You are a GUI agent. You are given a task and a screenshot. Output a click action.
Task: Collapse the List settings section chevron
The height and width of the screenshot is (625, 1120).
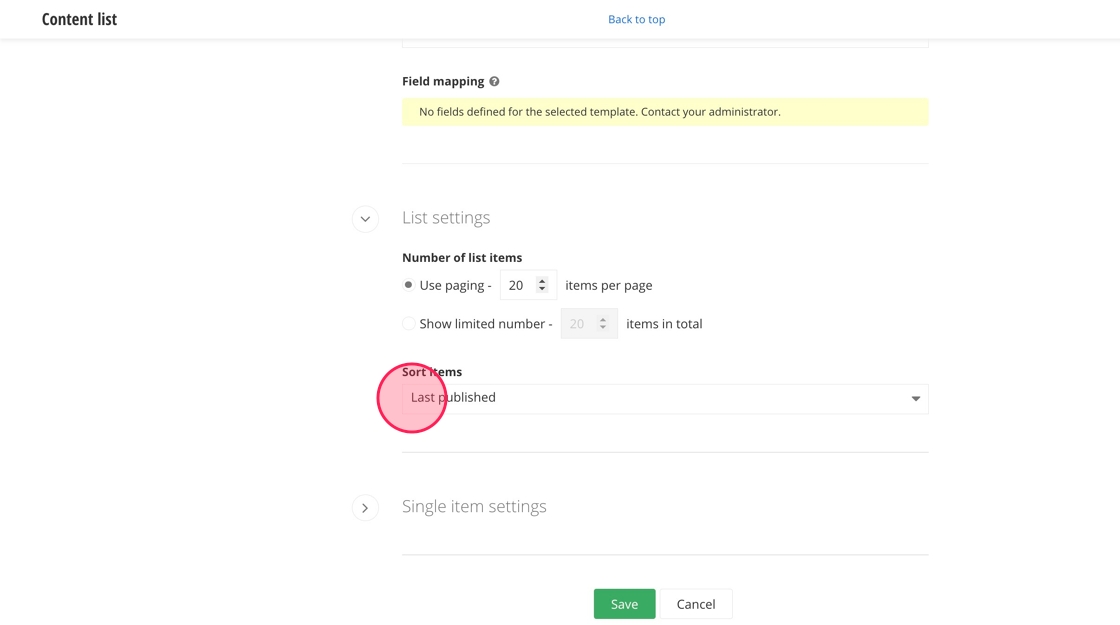[365, 218]
